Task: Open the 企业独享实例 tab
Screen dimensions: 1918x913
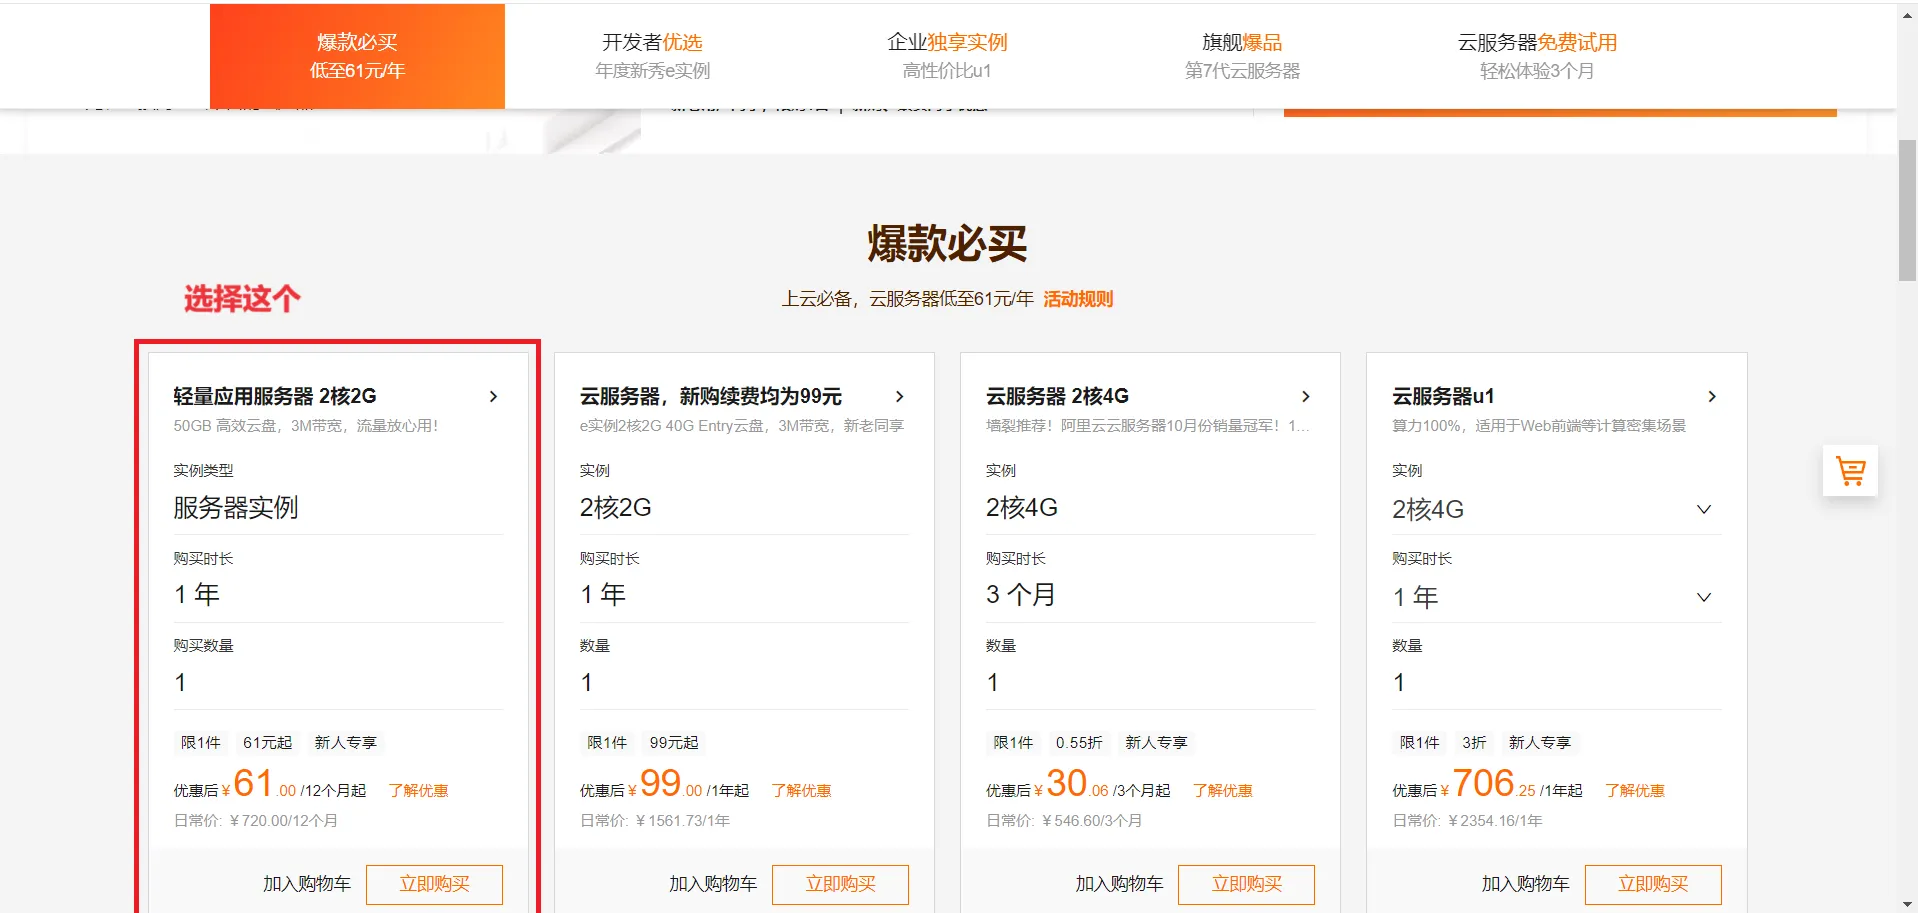Action: point(947,56)
